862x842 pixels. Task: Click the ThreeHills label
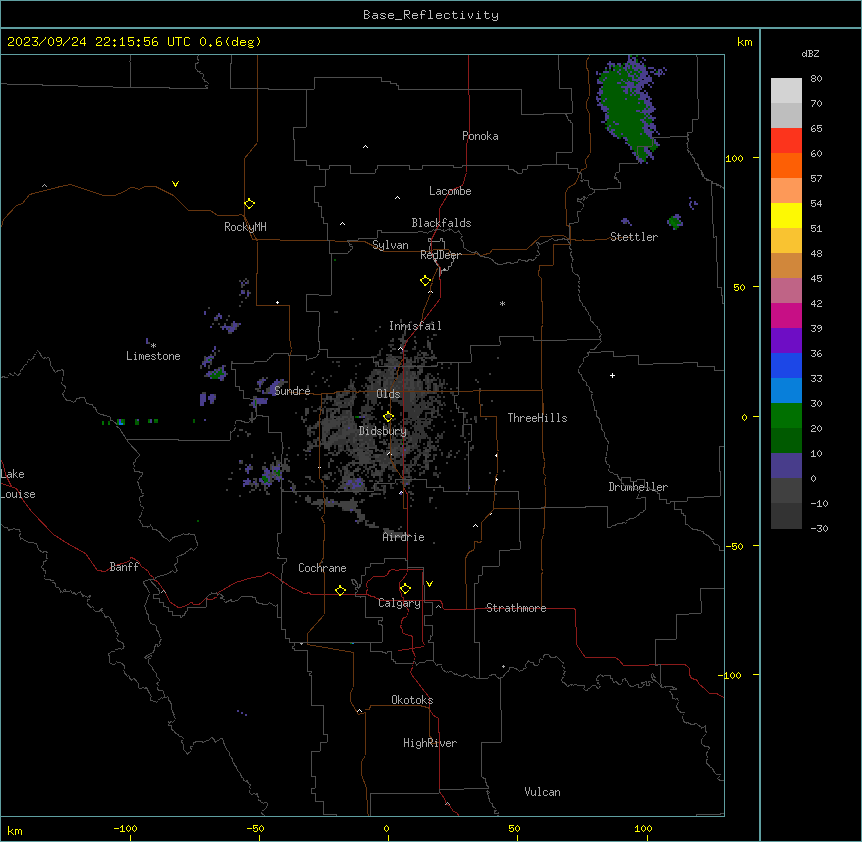(537, 418)
